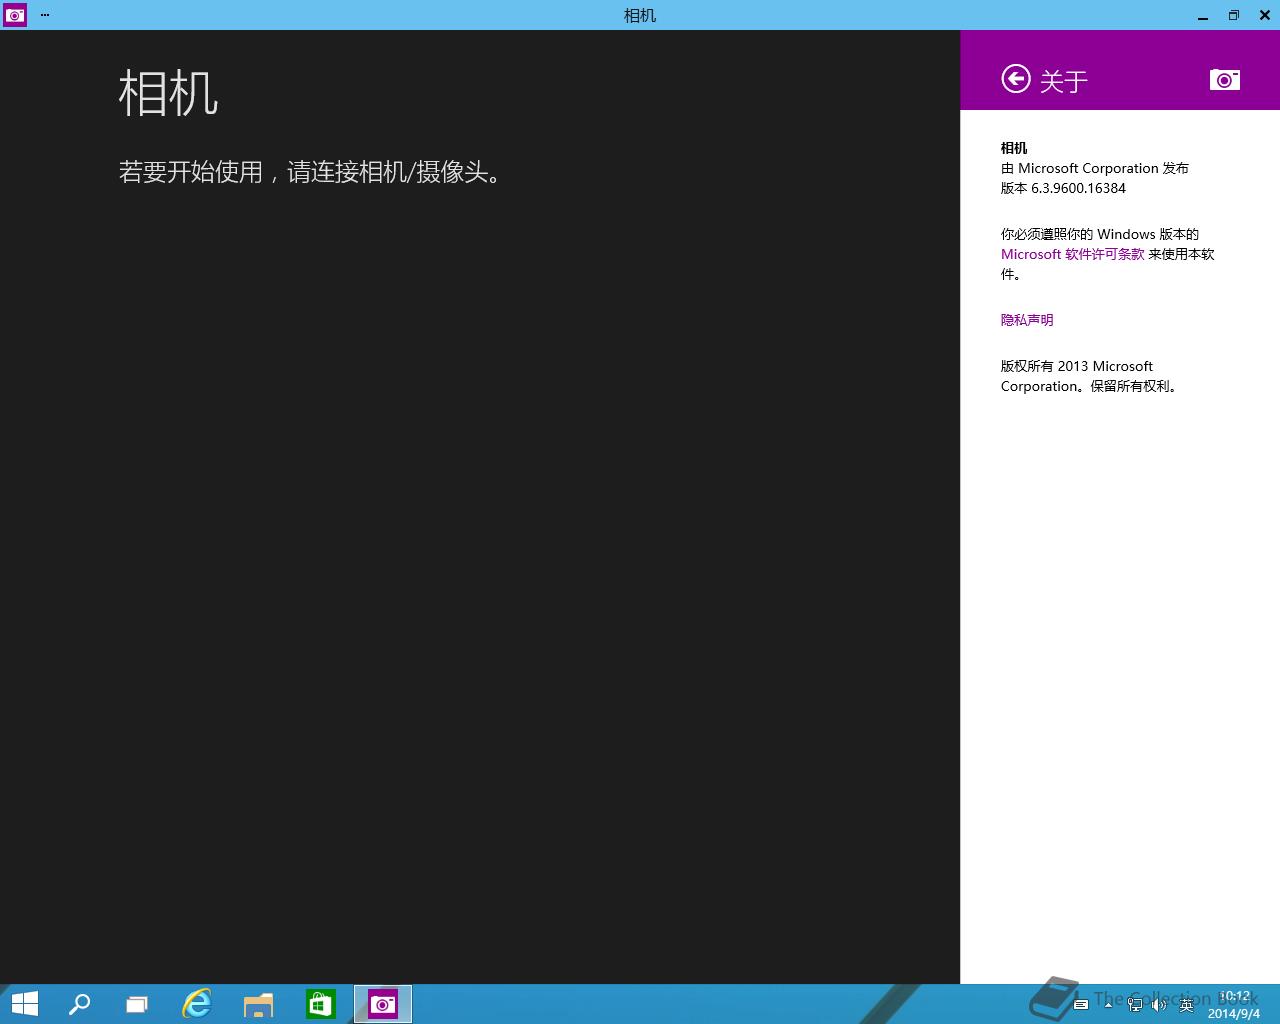Minimize the 相机 window
Viewport: 1280px width, 1024px height.
pos(1203,15)
